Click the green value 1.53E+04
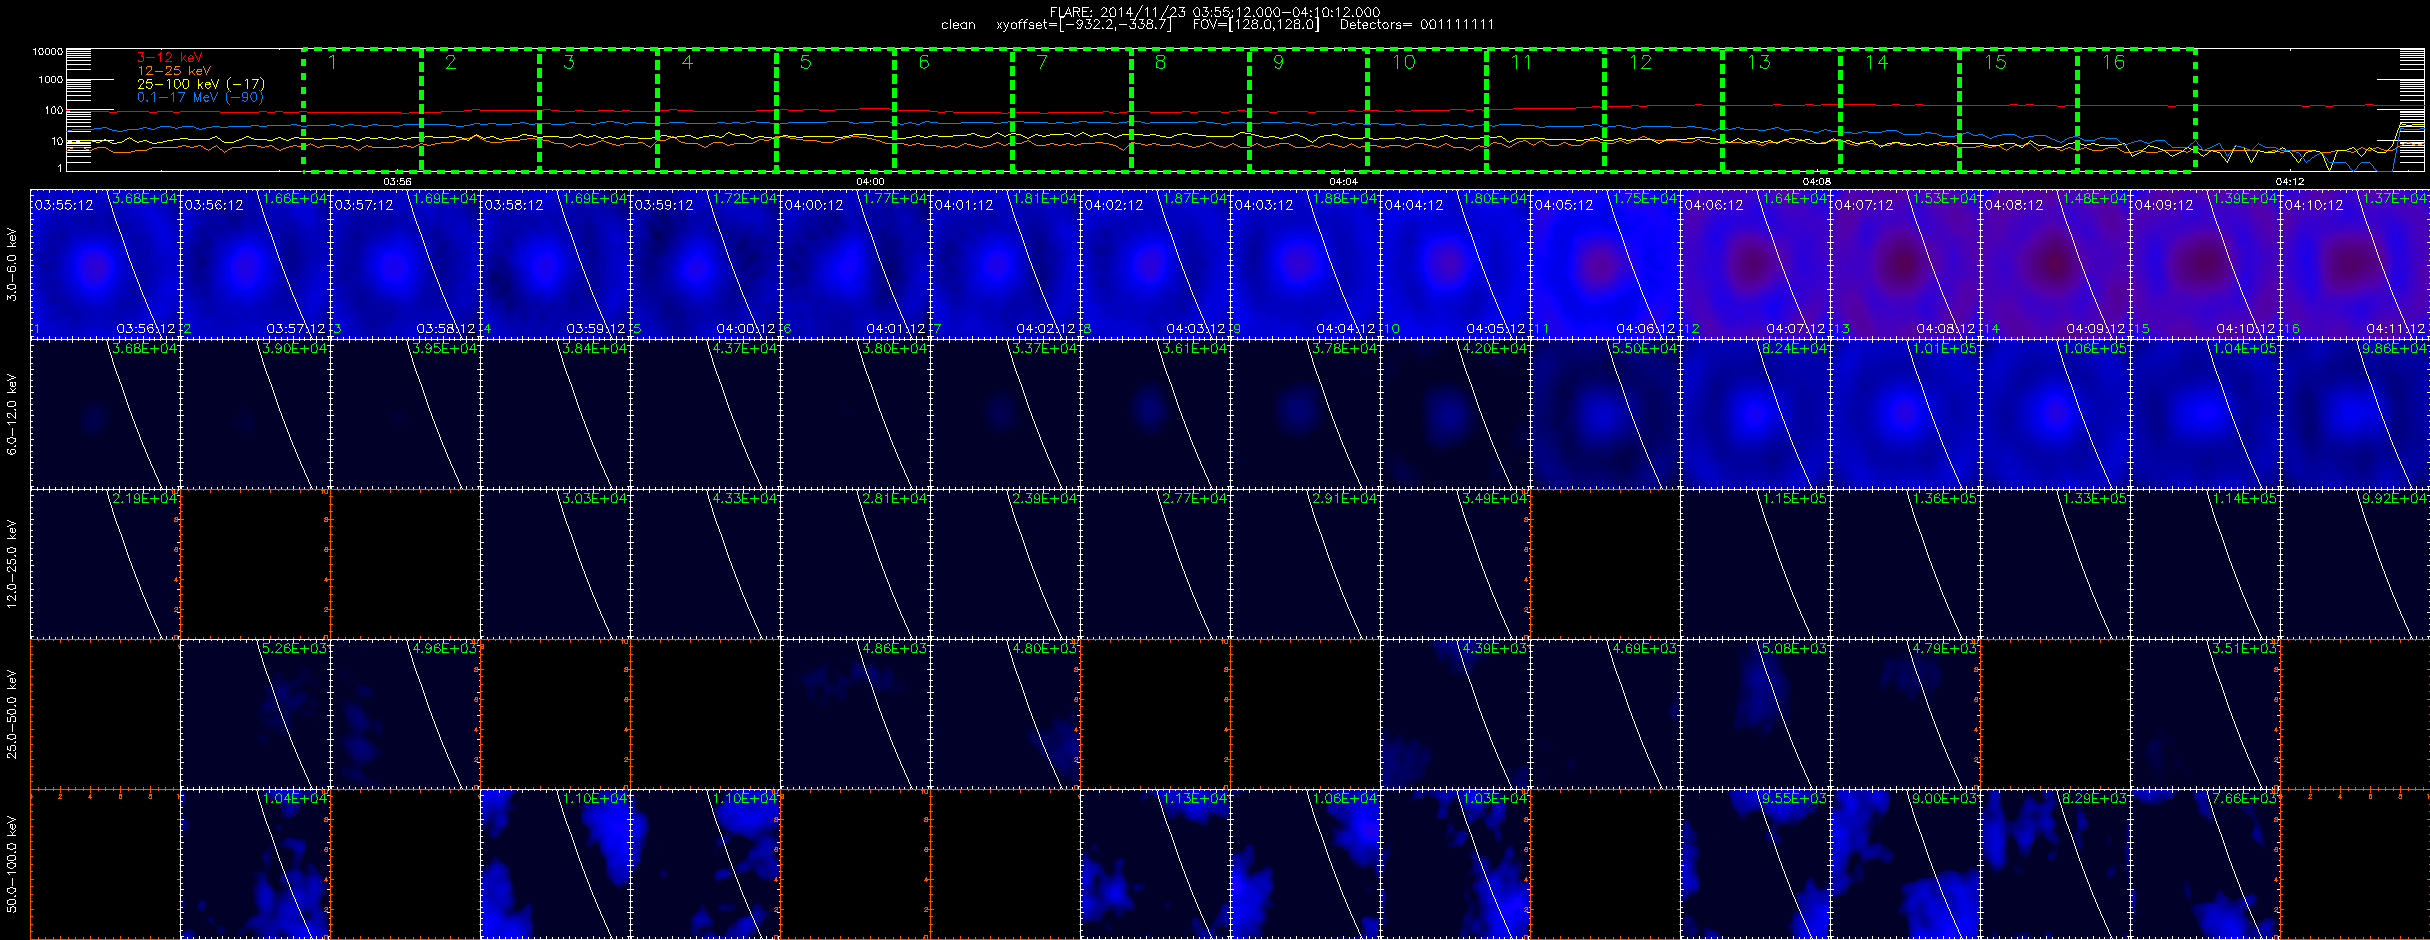The width and height of the screenshot is (2430, 940). coord(1946,199)
